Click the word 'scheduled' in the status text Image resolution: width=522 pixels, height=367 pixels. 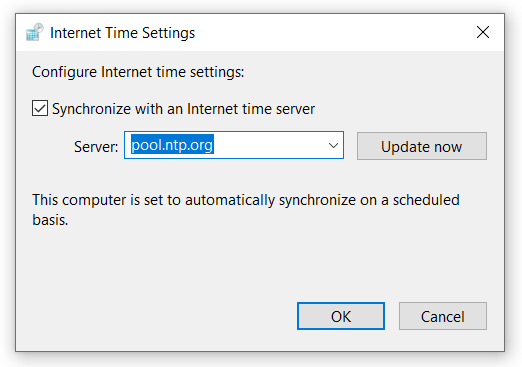(426, 200)
